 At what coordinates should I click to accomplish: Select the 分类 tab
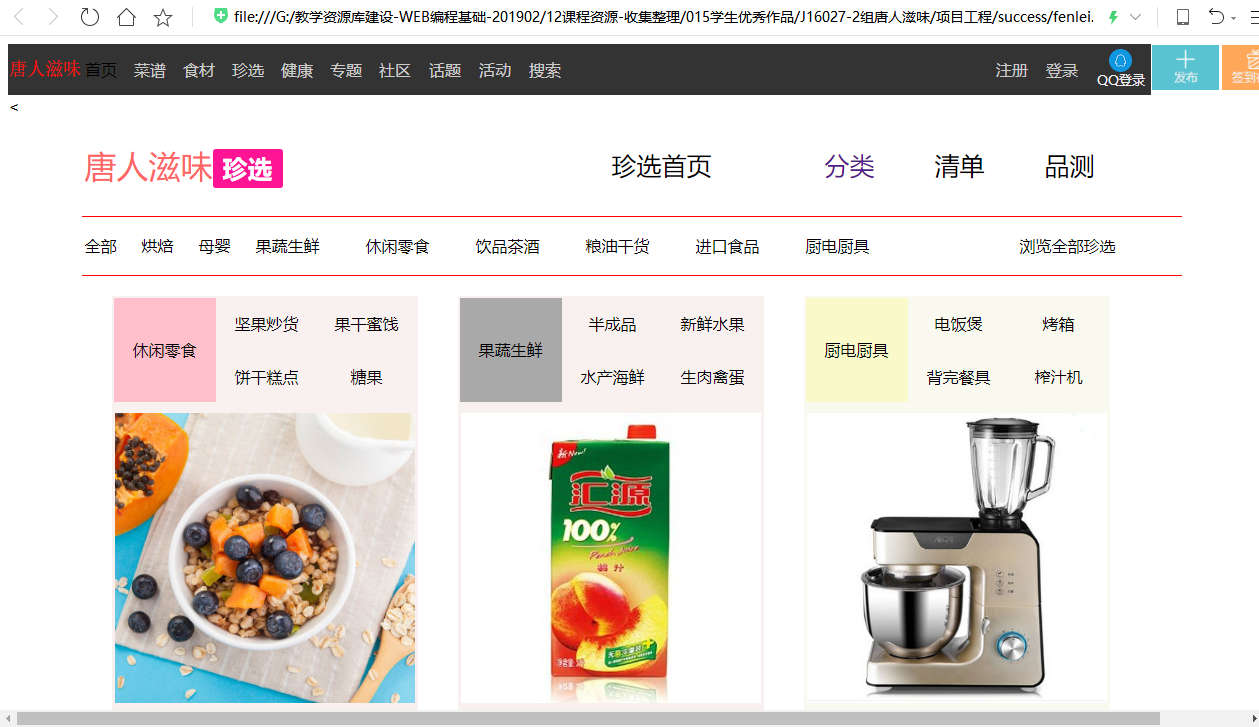click(x=850, y=166)
